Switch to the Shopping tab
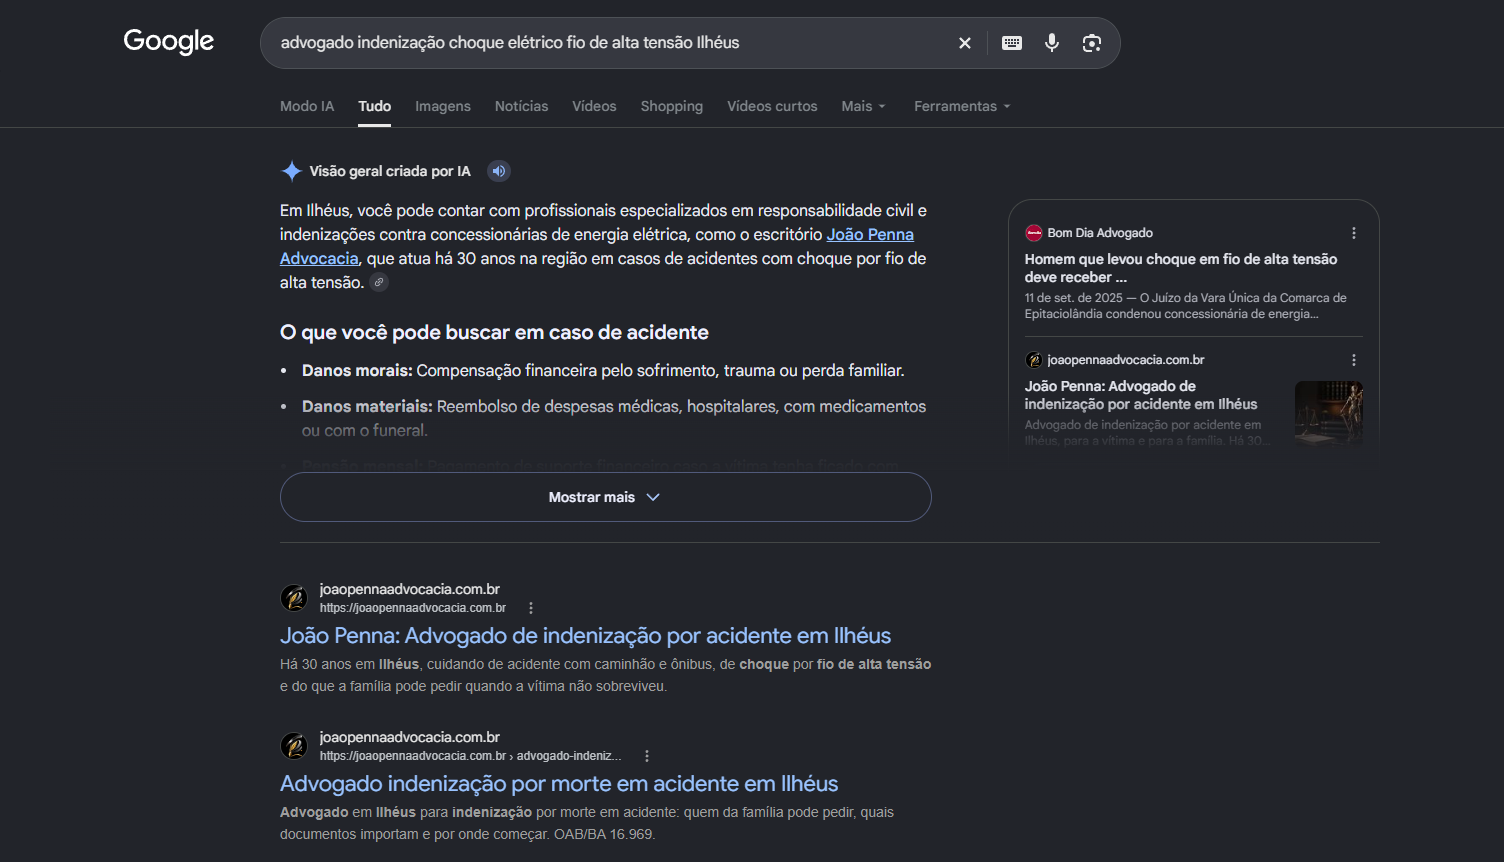The height and width of the screenshot is (862, 1504). (x=672, y=106)
